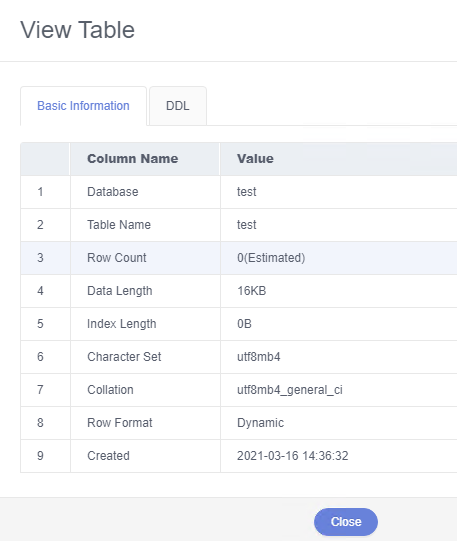
Task: Click the Row Count cell
Action: point(145,258)
